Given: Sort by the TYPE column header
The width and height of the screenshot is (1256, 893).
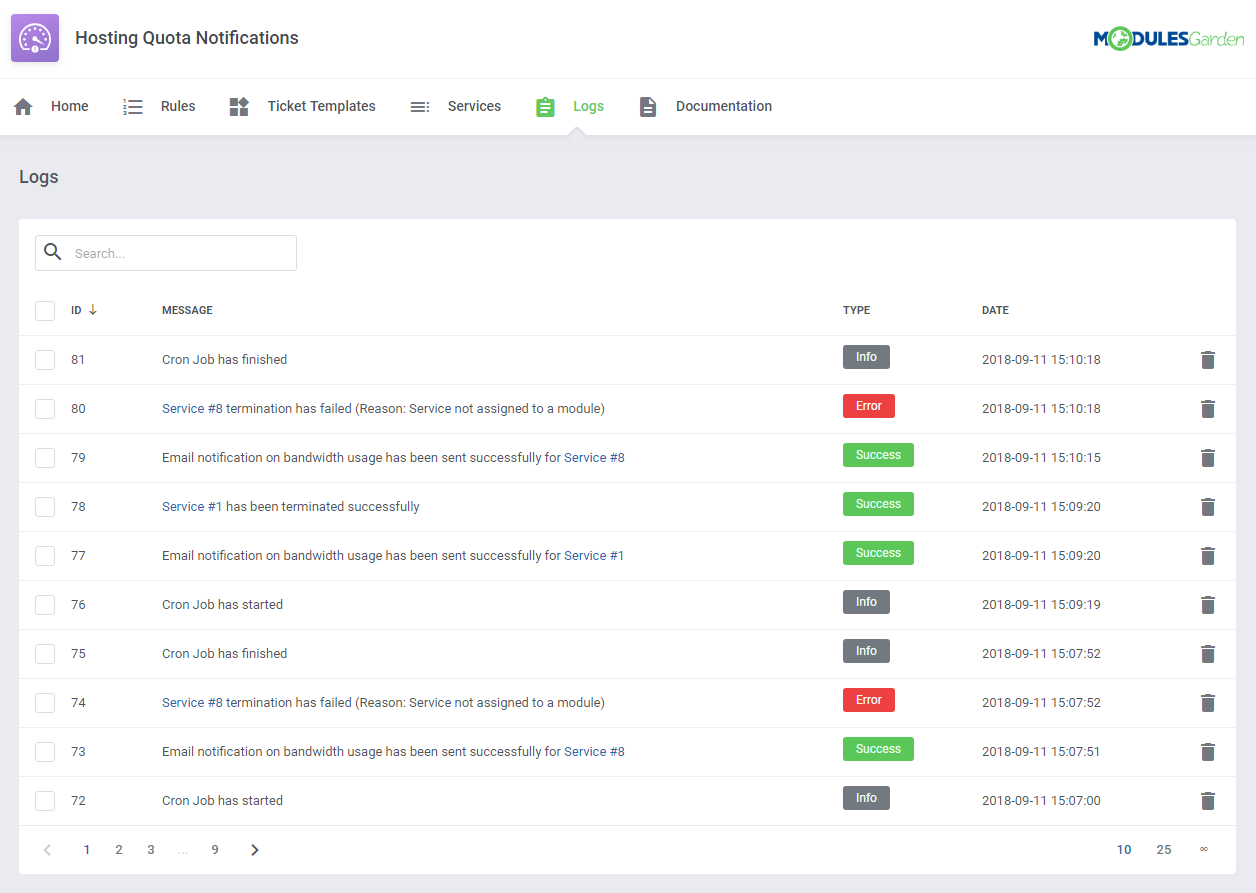Looking at the screenshot, I should 857,311.
